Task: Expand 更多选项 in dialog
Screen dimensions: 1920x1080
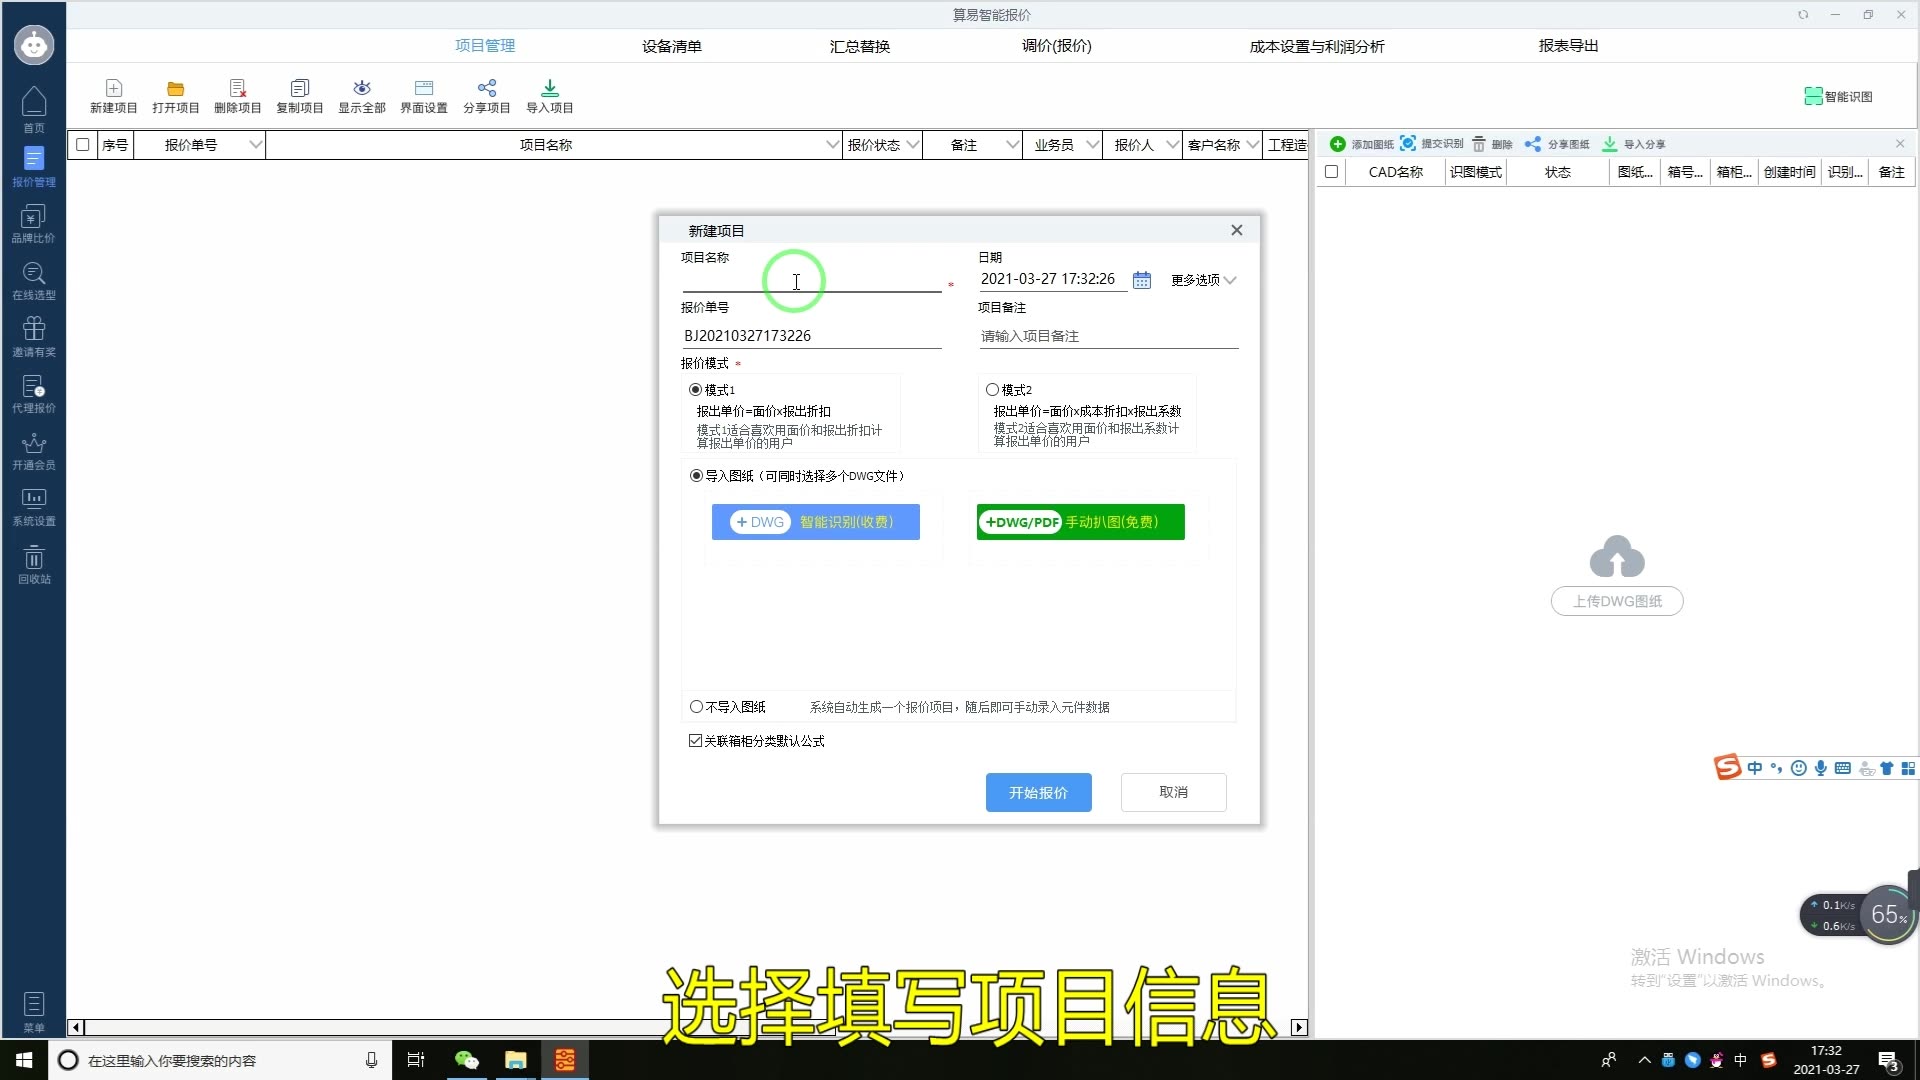Action: [x=1203, y=280]
